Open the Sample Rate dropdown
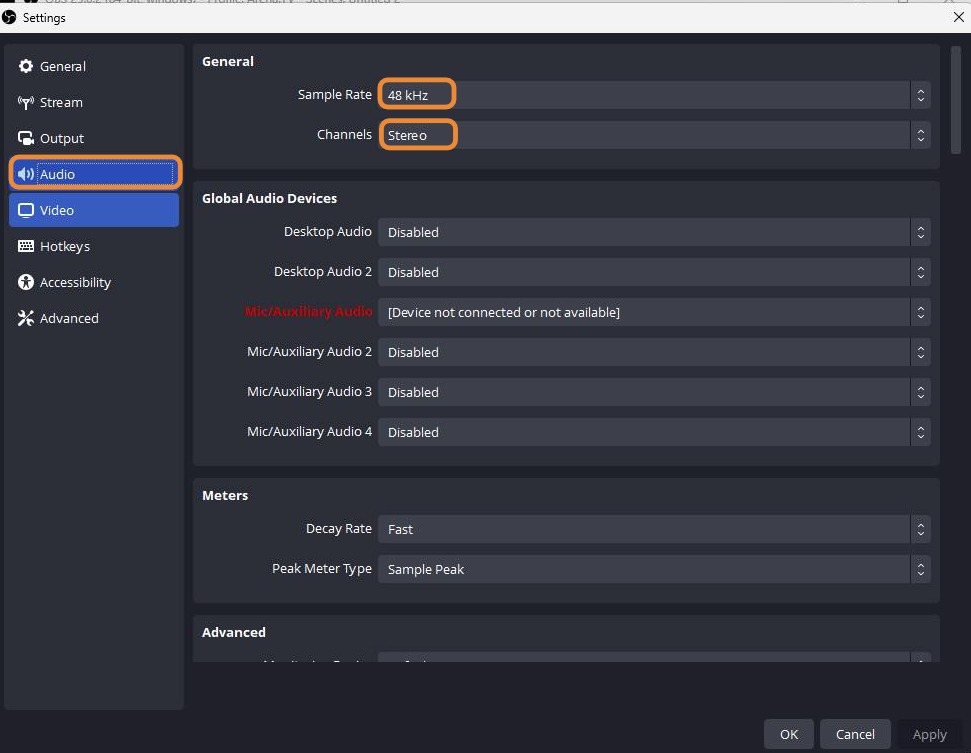Image resolution: width=971 pixels, height=753 pixels. coord(654,95)
